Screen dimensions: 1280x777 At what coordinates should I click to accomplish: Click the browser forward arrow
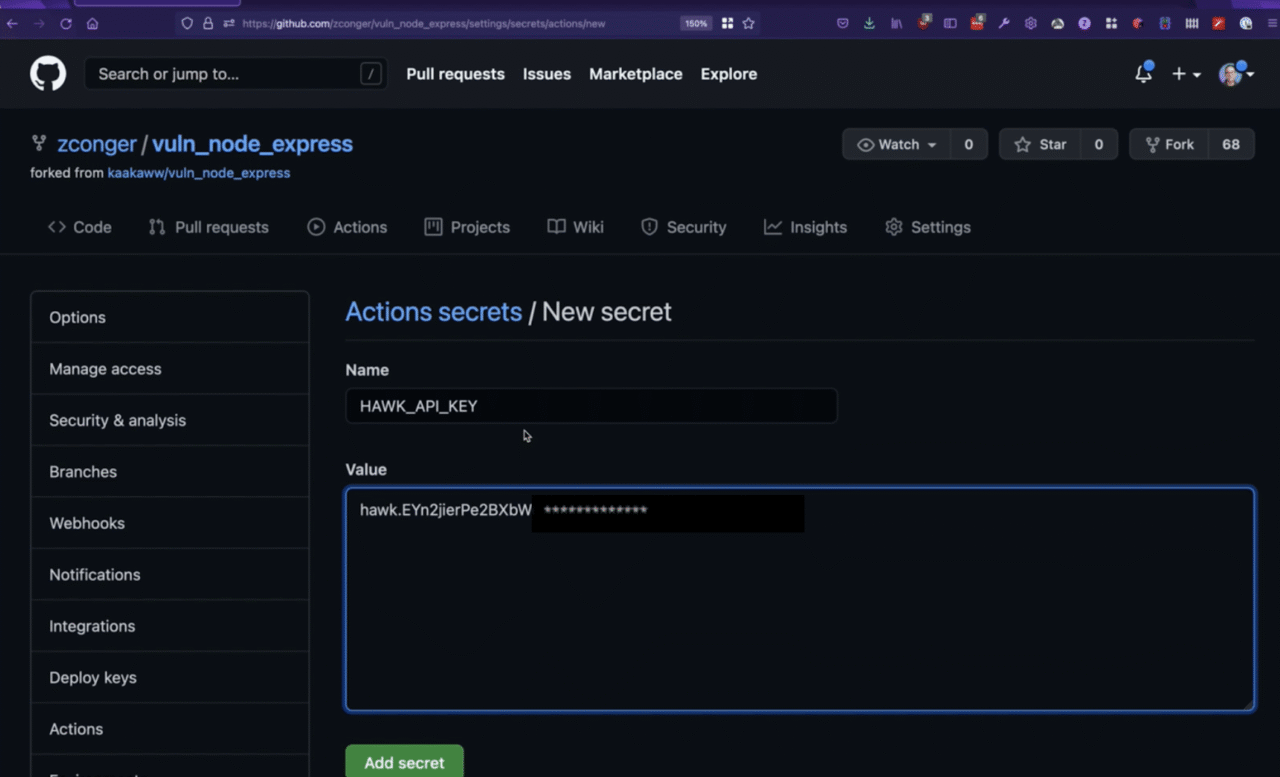(x=38, y=23)
